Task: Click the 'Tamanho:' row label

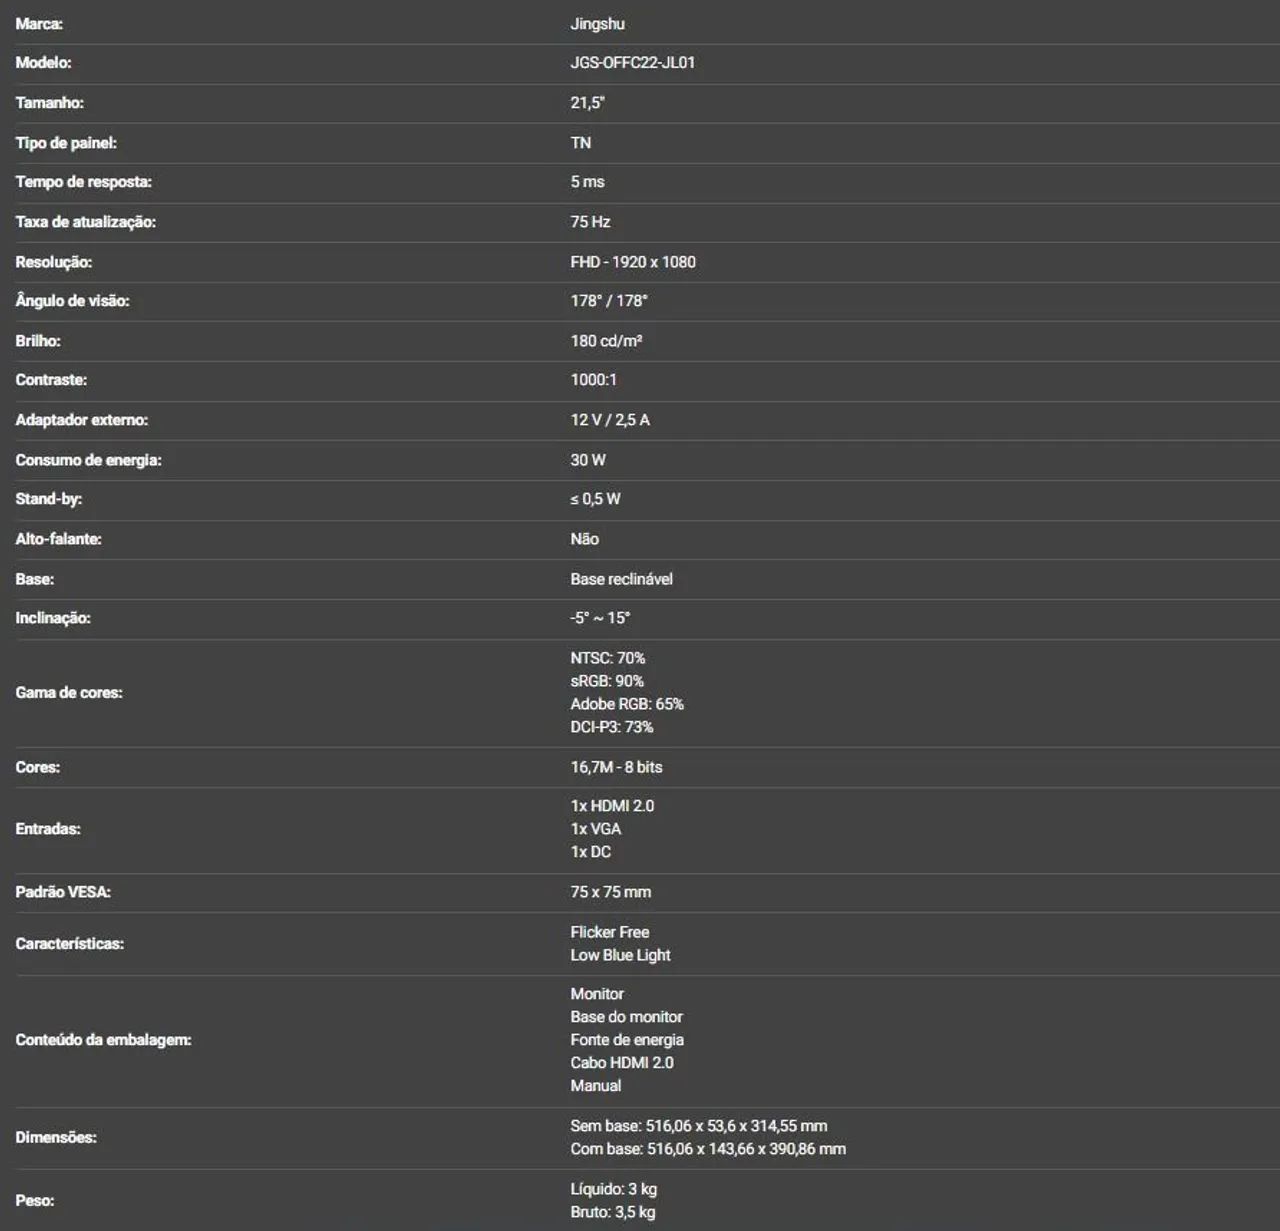Action: [49, 102]
